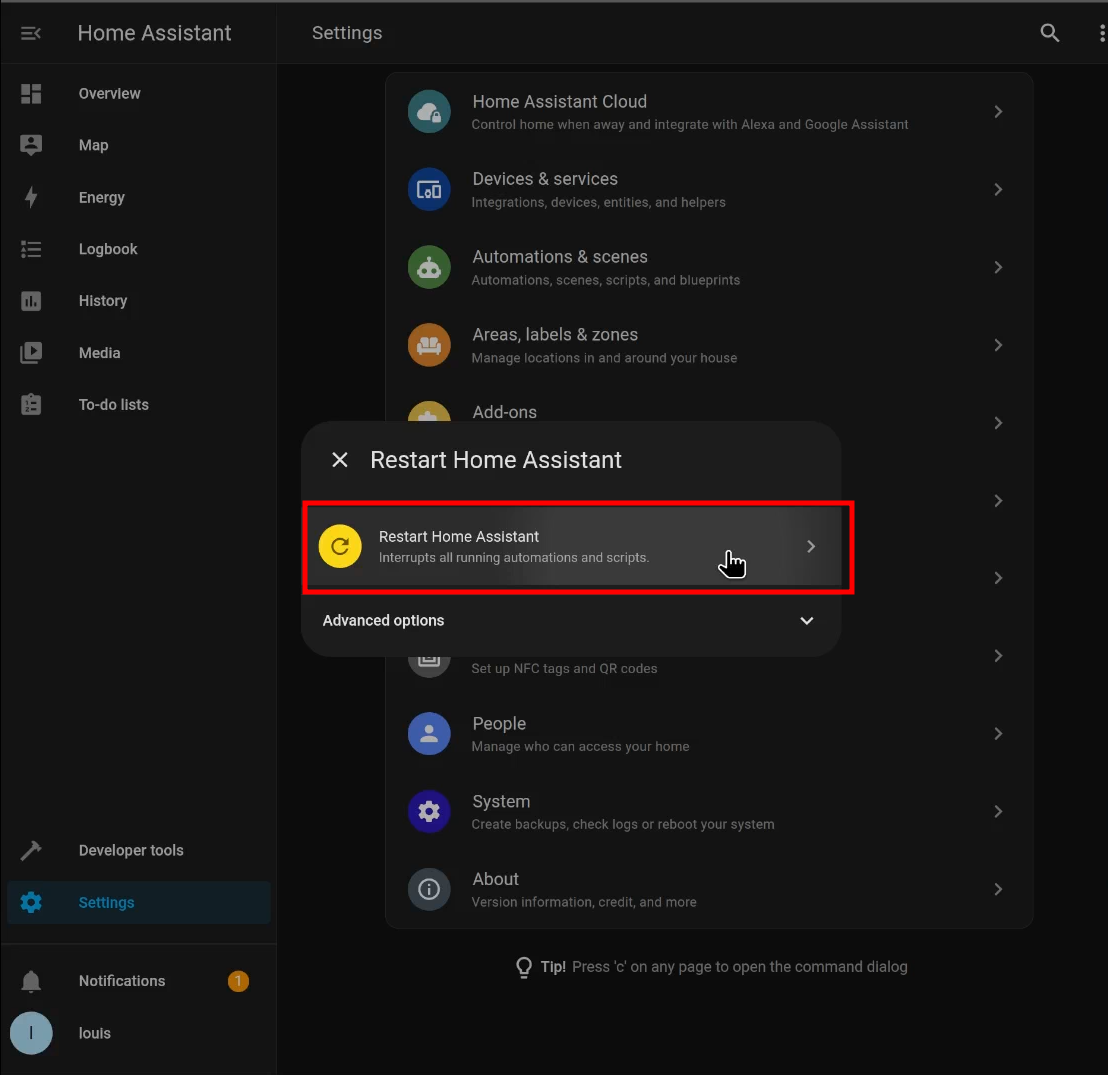Collapse the sidebar with the menu icon
The image size is (1108, 1075).
[30, 33]
